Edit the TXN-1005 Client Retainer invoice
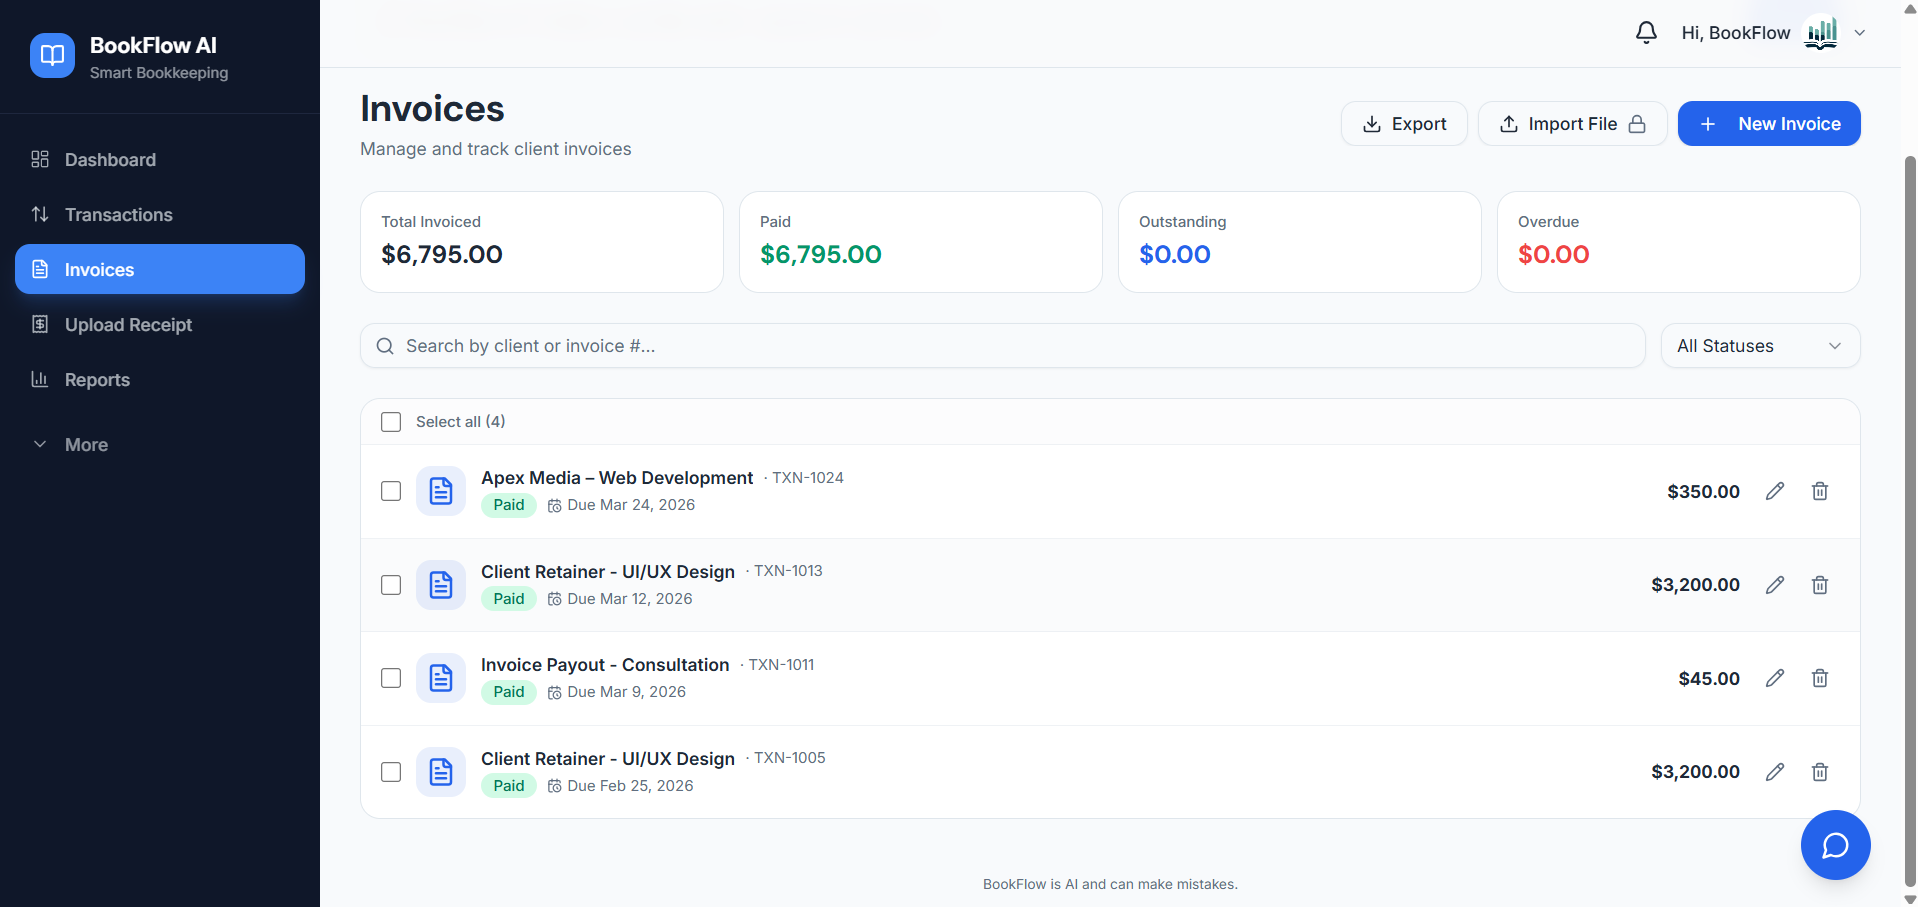The image size is (1918, 907). [1775, 772]
